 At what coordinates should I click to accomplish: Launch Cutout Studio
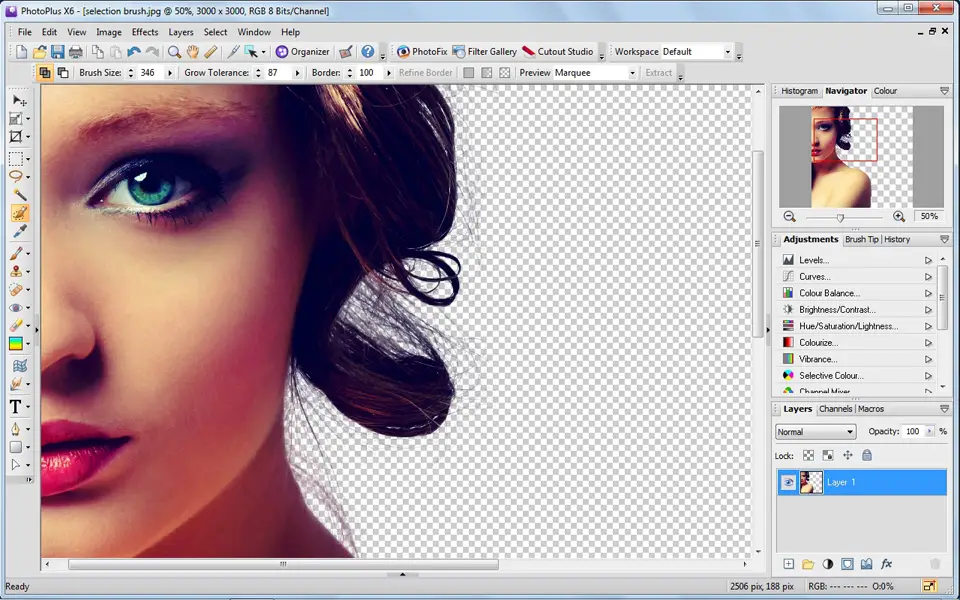pos(558,52)
